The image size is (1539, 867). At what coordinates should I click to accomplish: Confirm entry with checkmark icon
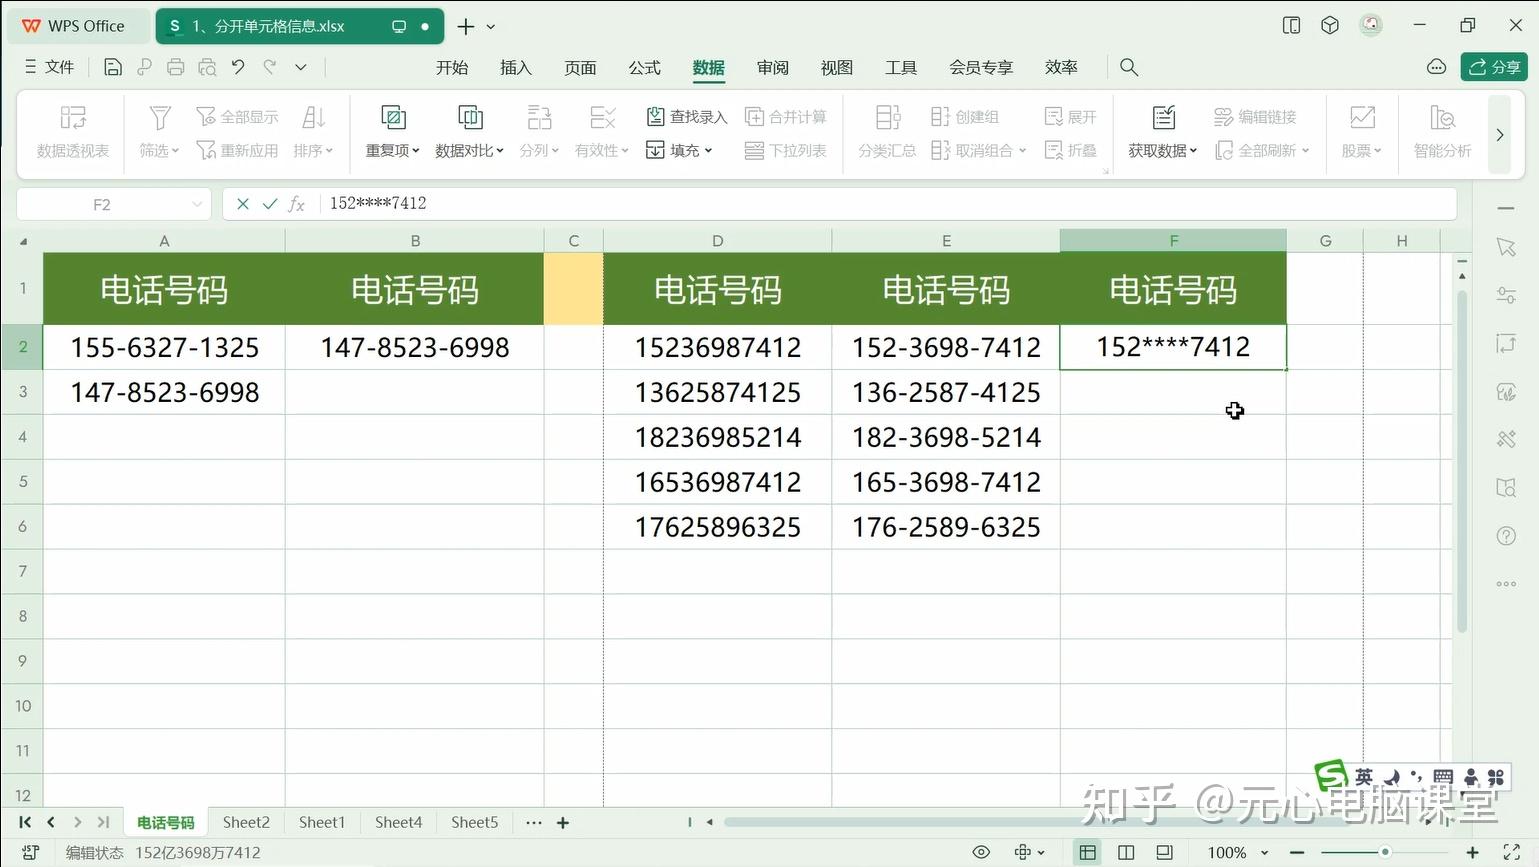coord(269,204)
